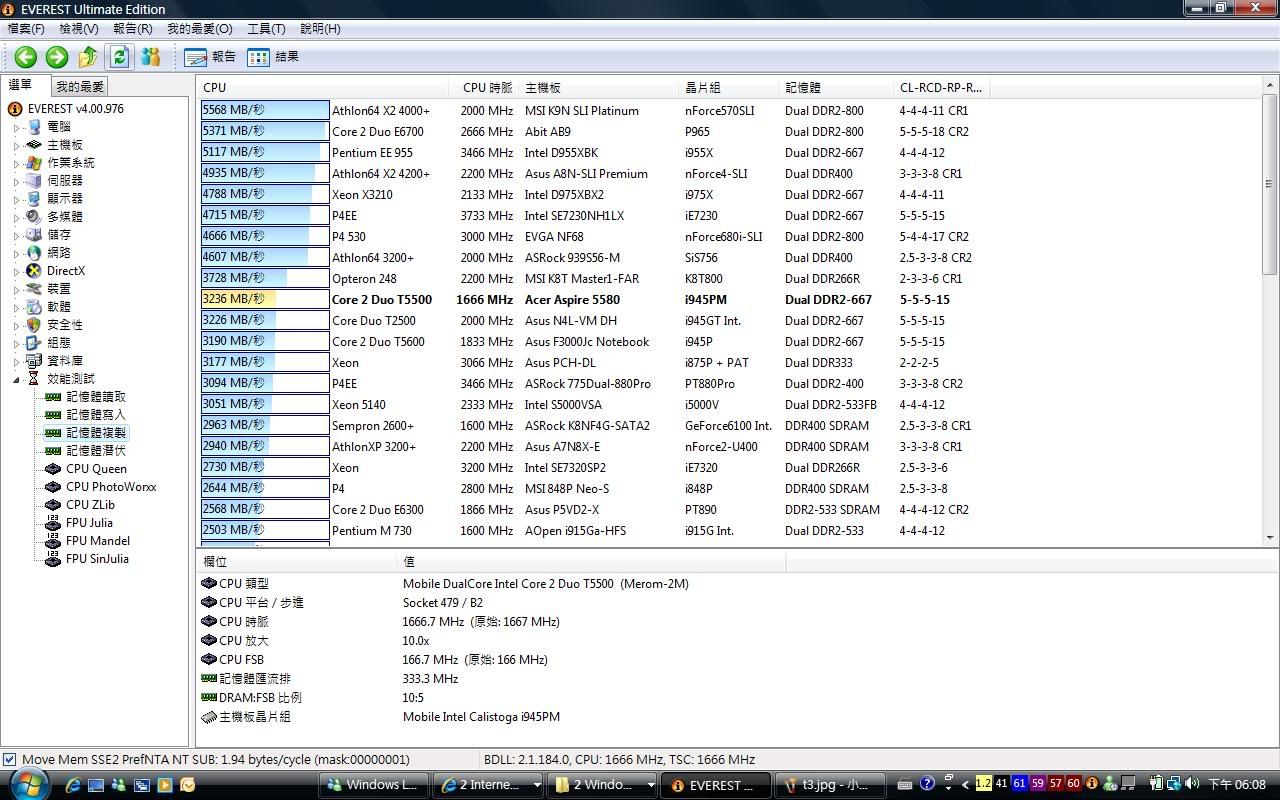Sort by the 主機板 column header
The image size is (1280, 800).
(598, 87)
